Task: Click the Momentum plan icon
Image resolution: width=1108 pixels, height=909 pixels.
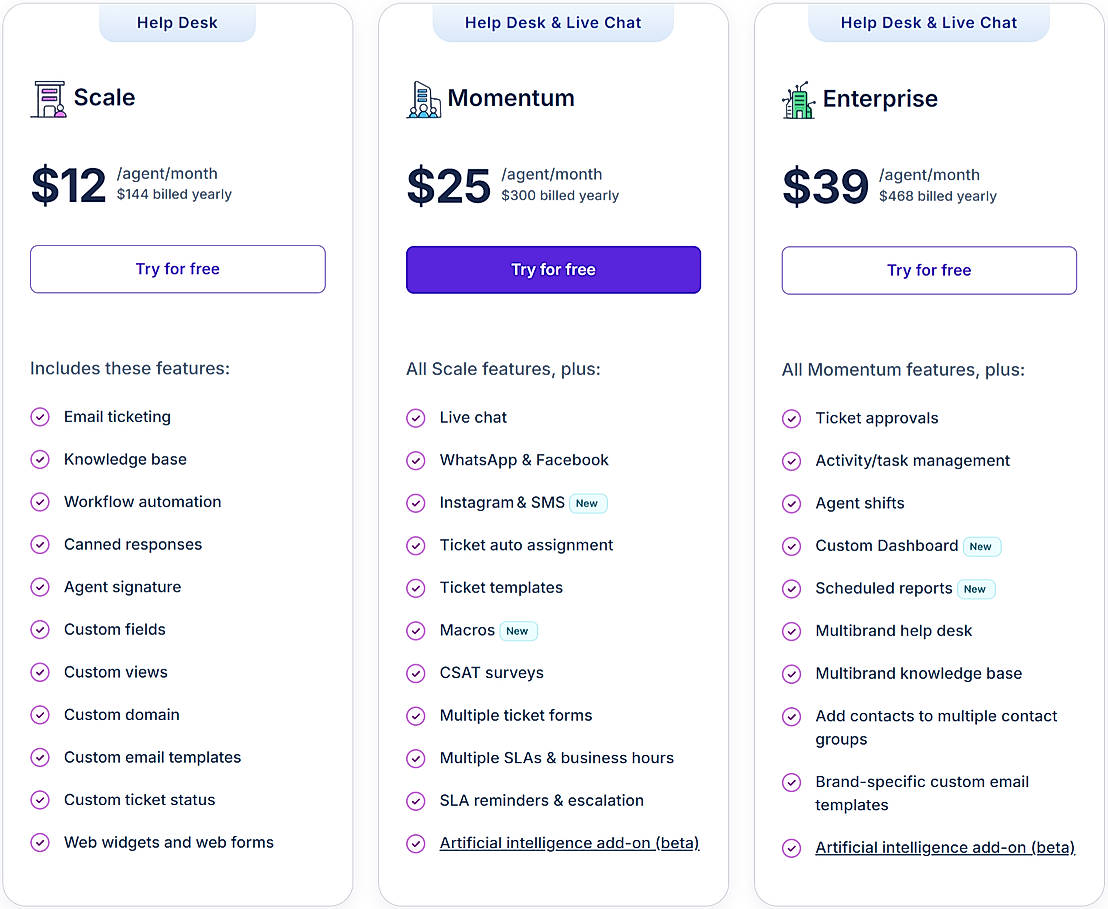Action: (x=424, y=100)
